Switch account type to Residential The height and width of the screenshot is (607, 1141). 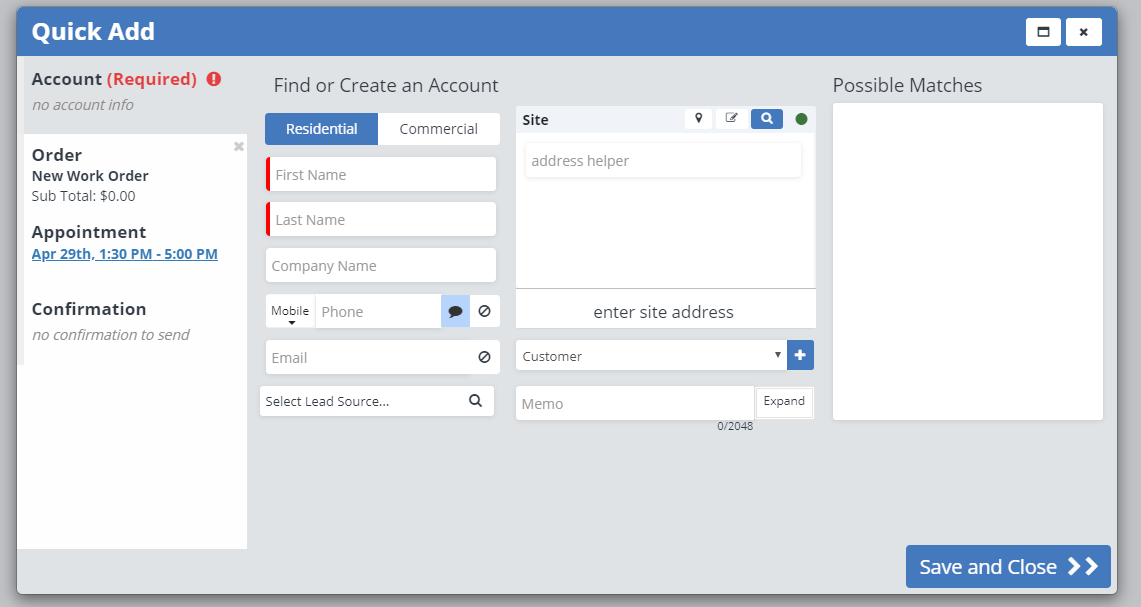[x=321, y=129]
